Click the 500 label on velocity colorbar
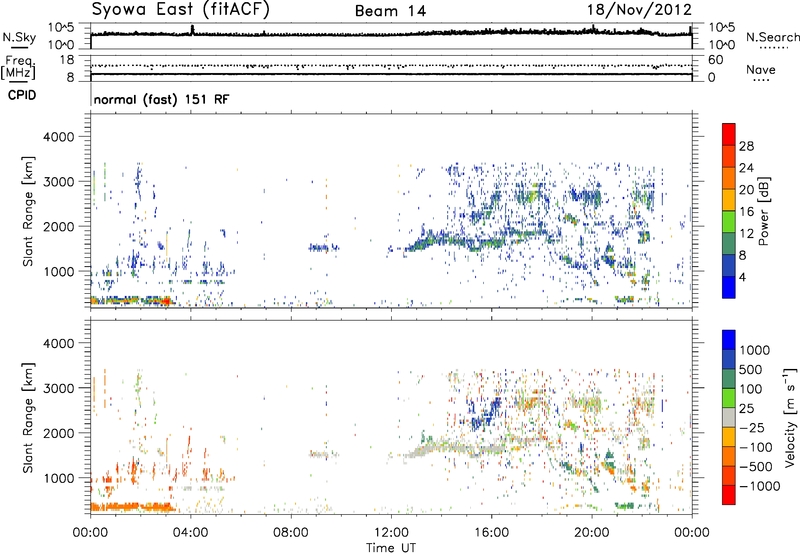Screen dimensions: 800x554 [x=751, y=370]
